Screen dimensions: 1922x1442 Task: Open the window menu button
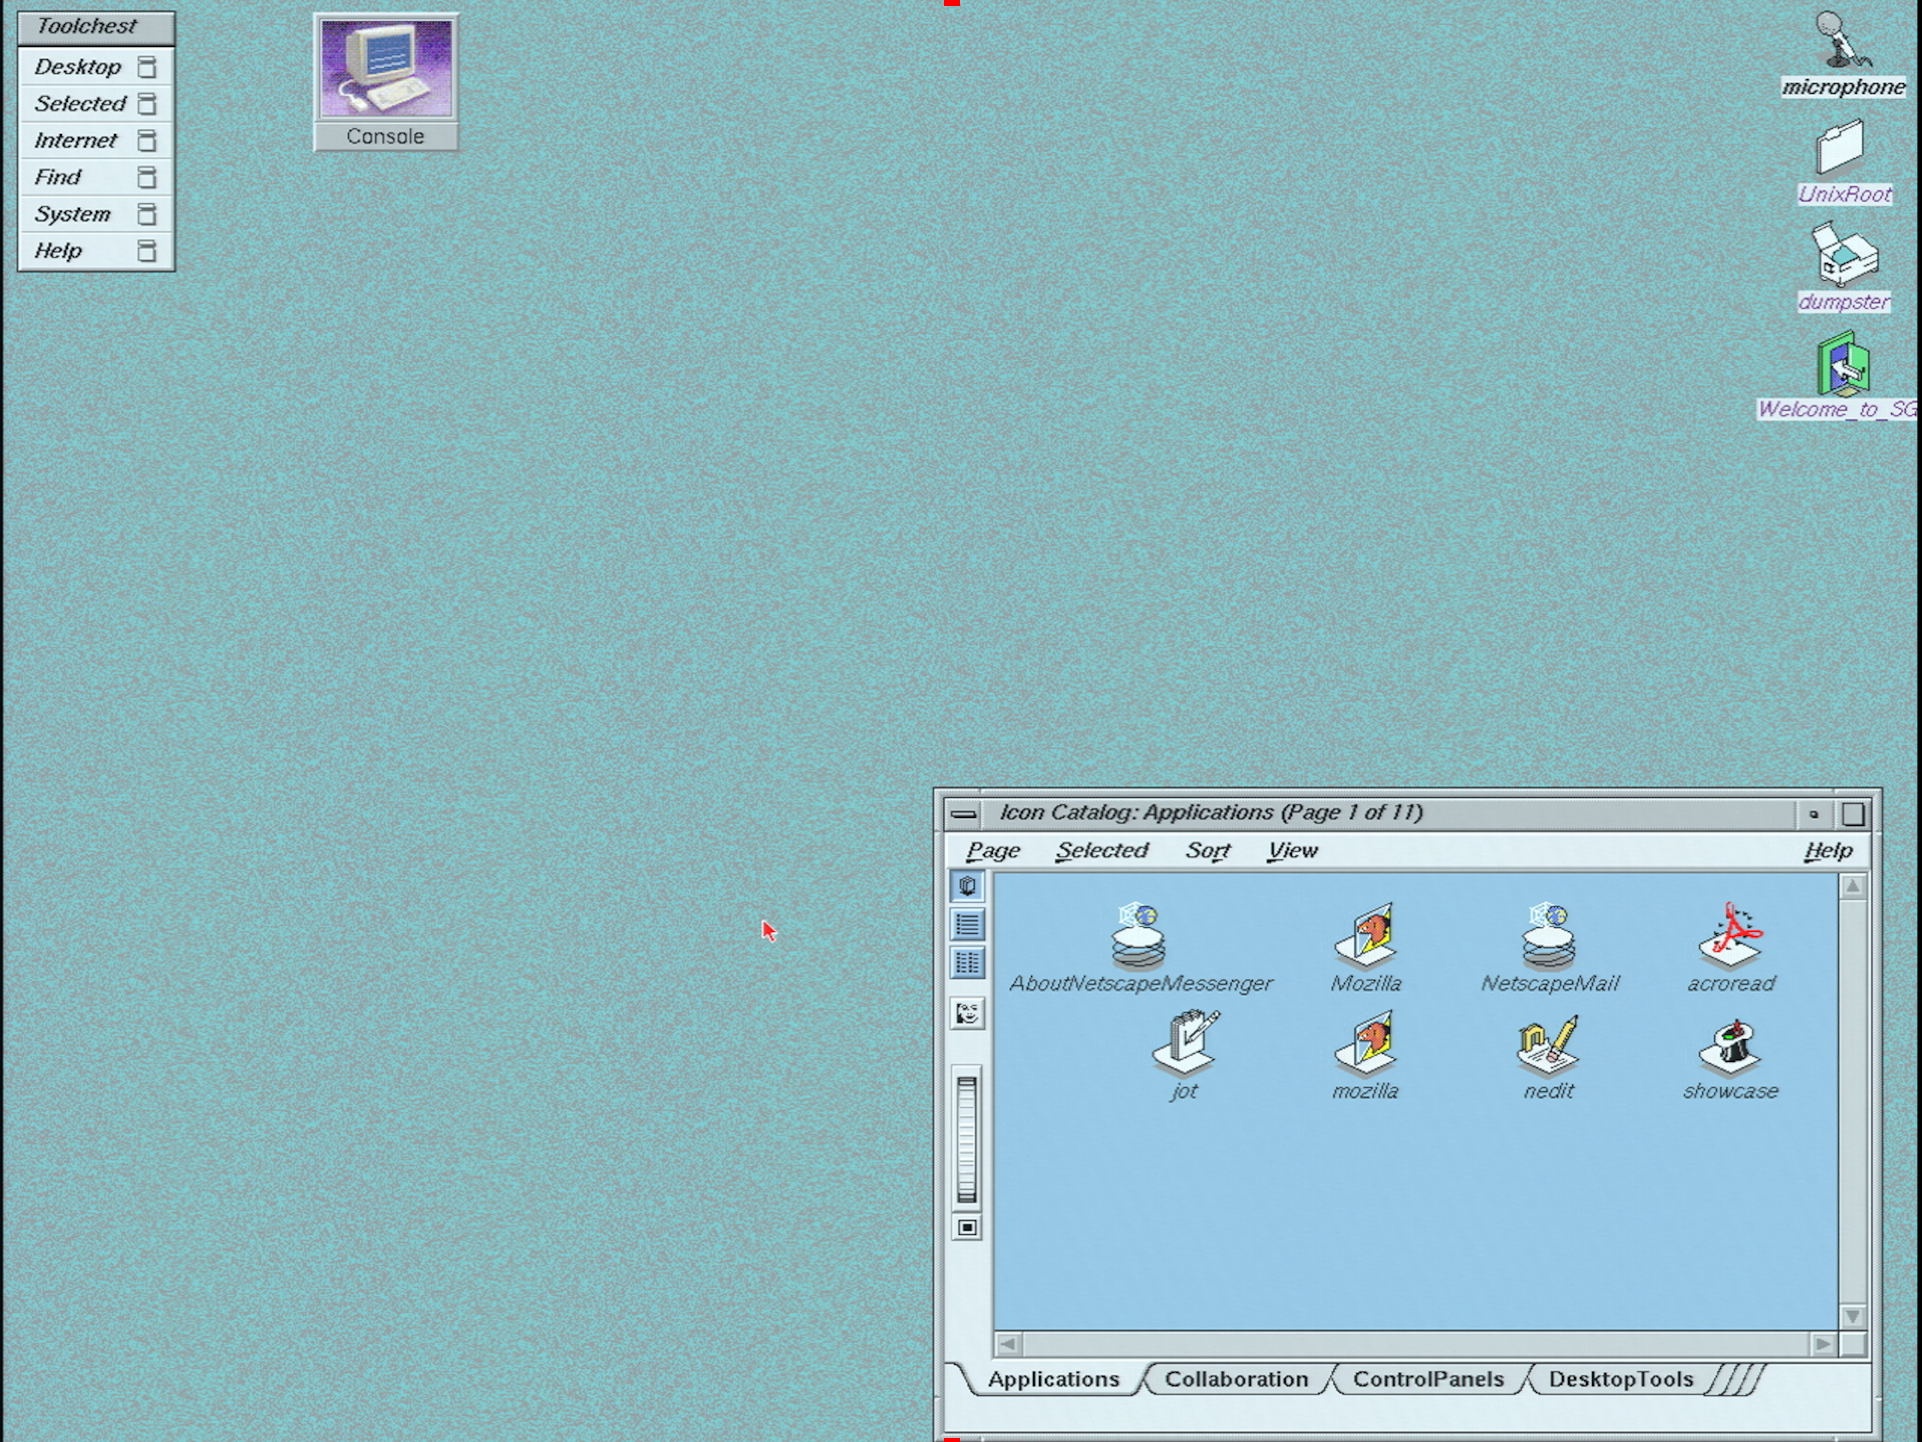[964, 813]
